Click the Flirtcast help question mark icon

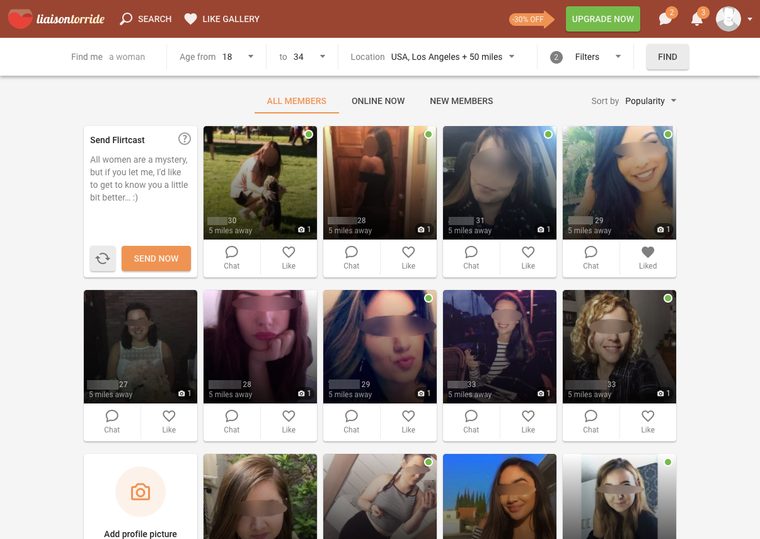click(x=184, y=139)
